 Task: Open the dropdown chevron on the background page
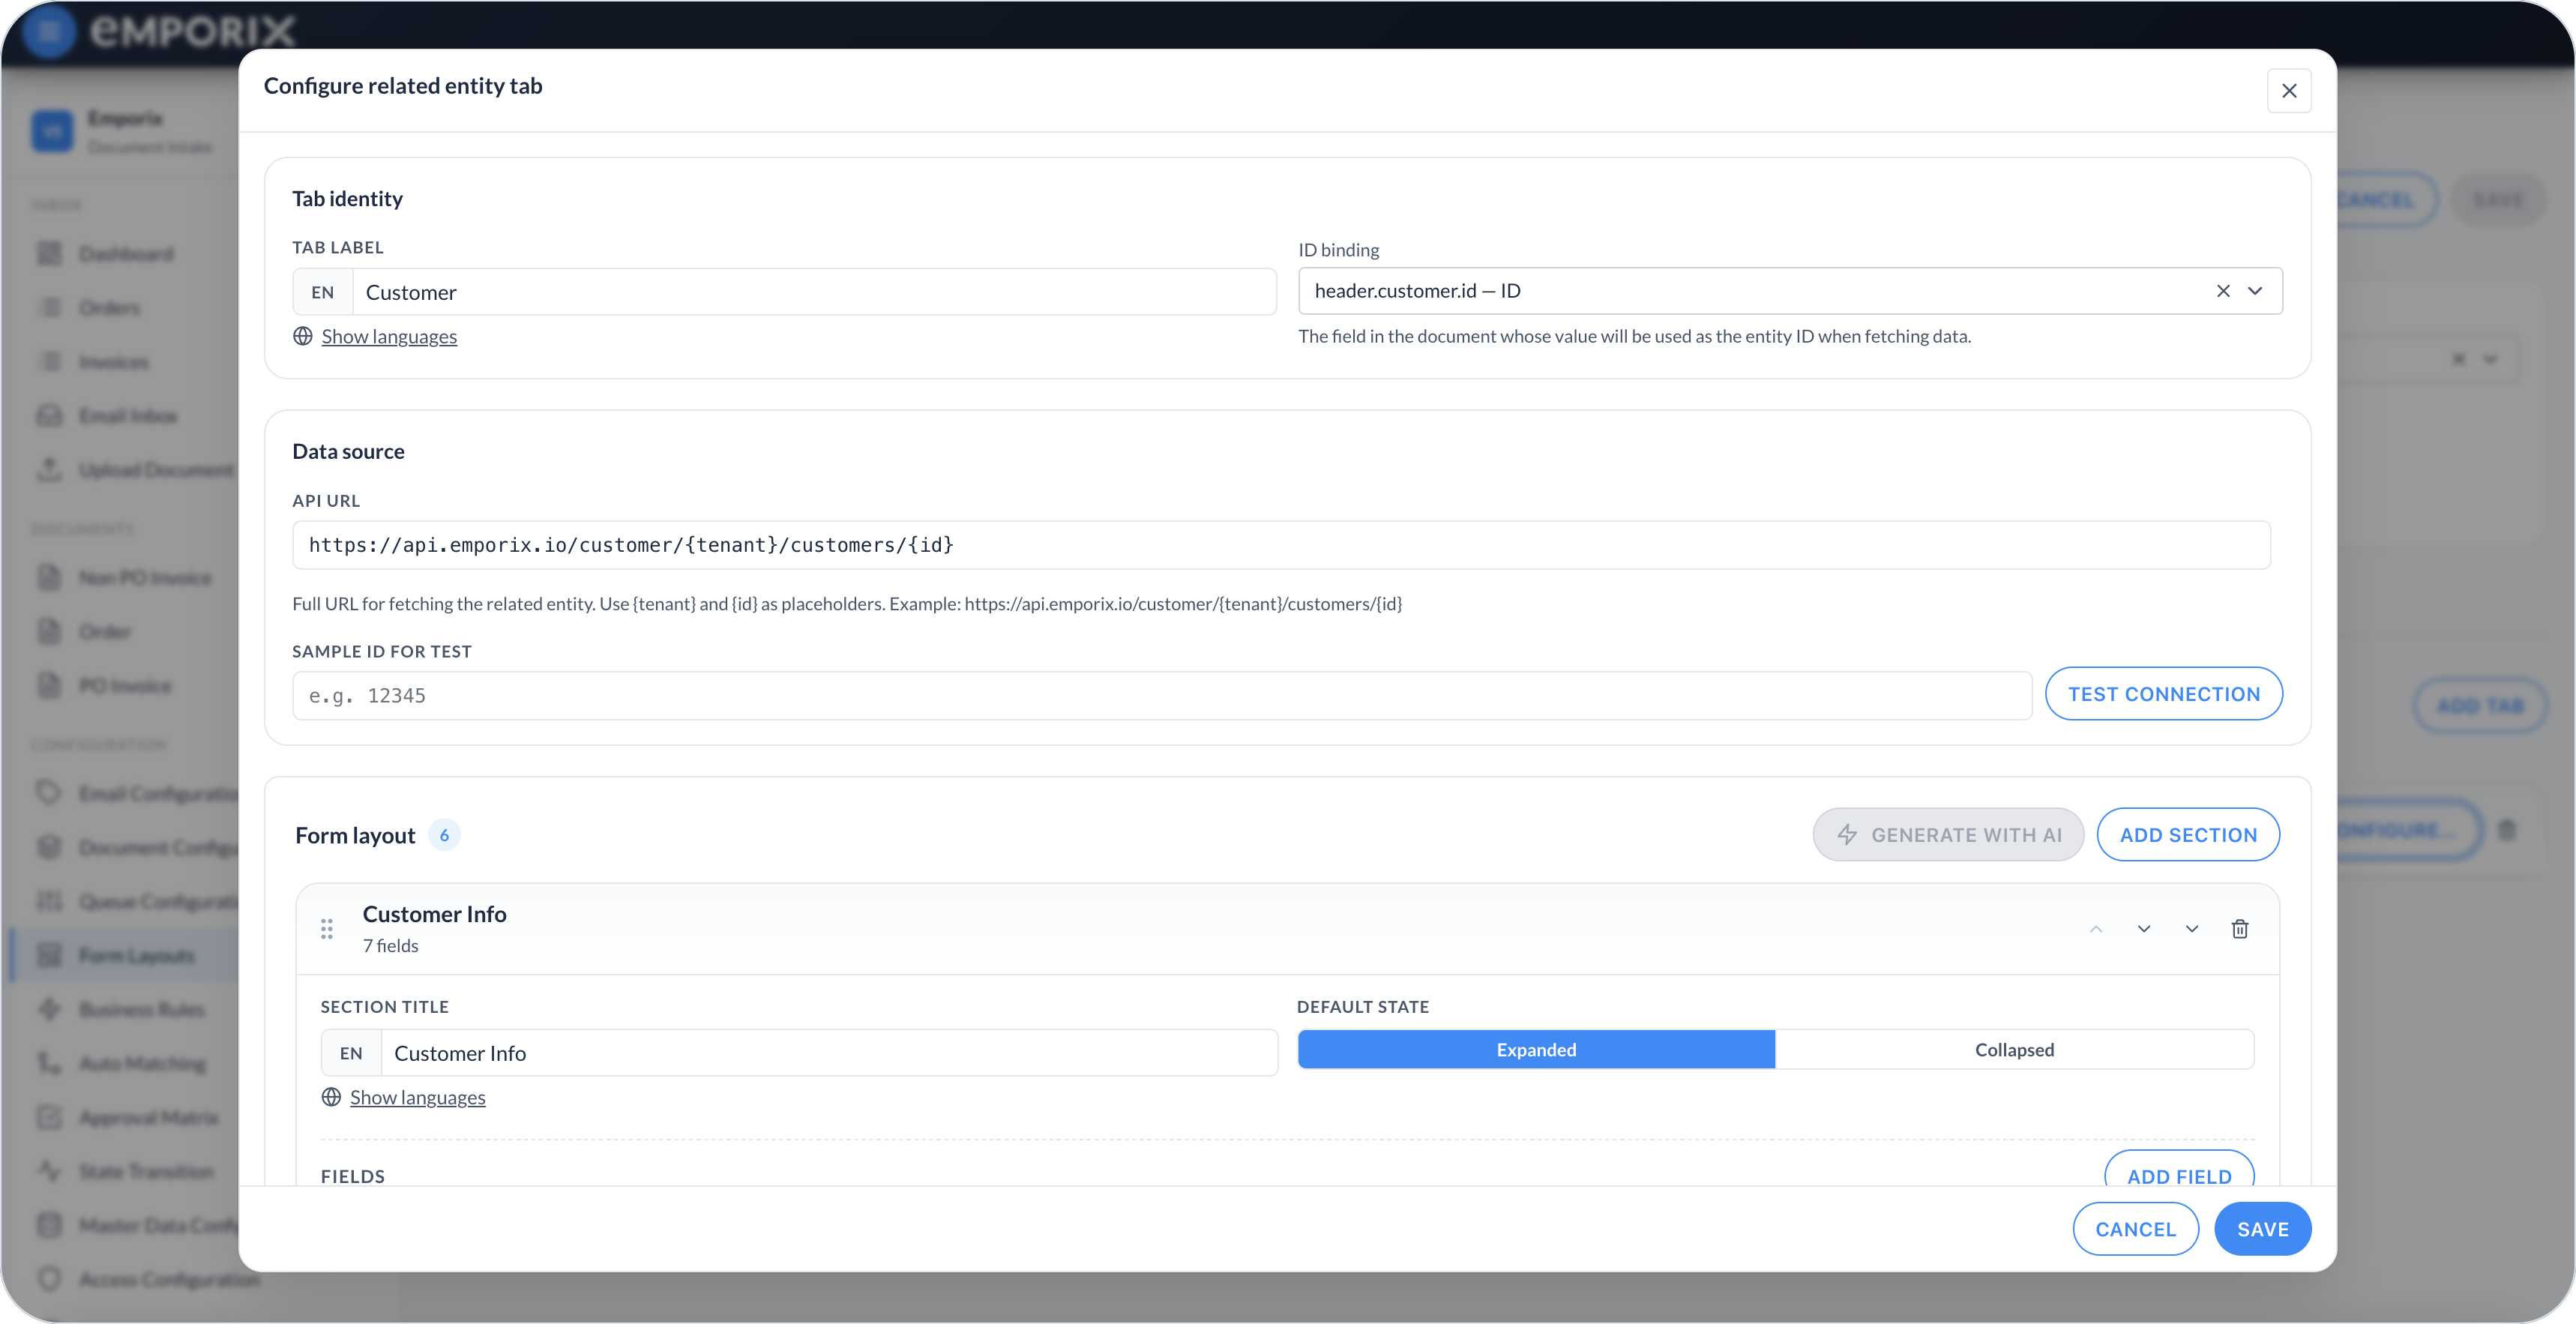pyautogui.click(x=2490, y=359)
